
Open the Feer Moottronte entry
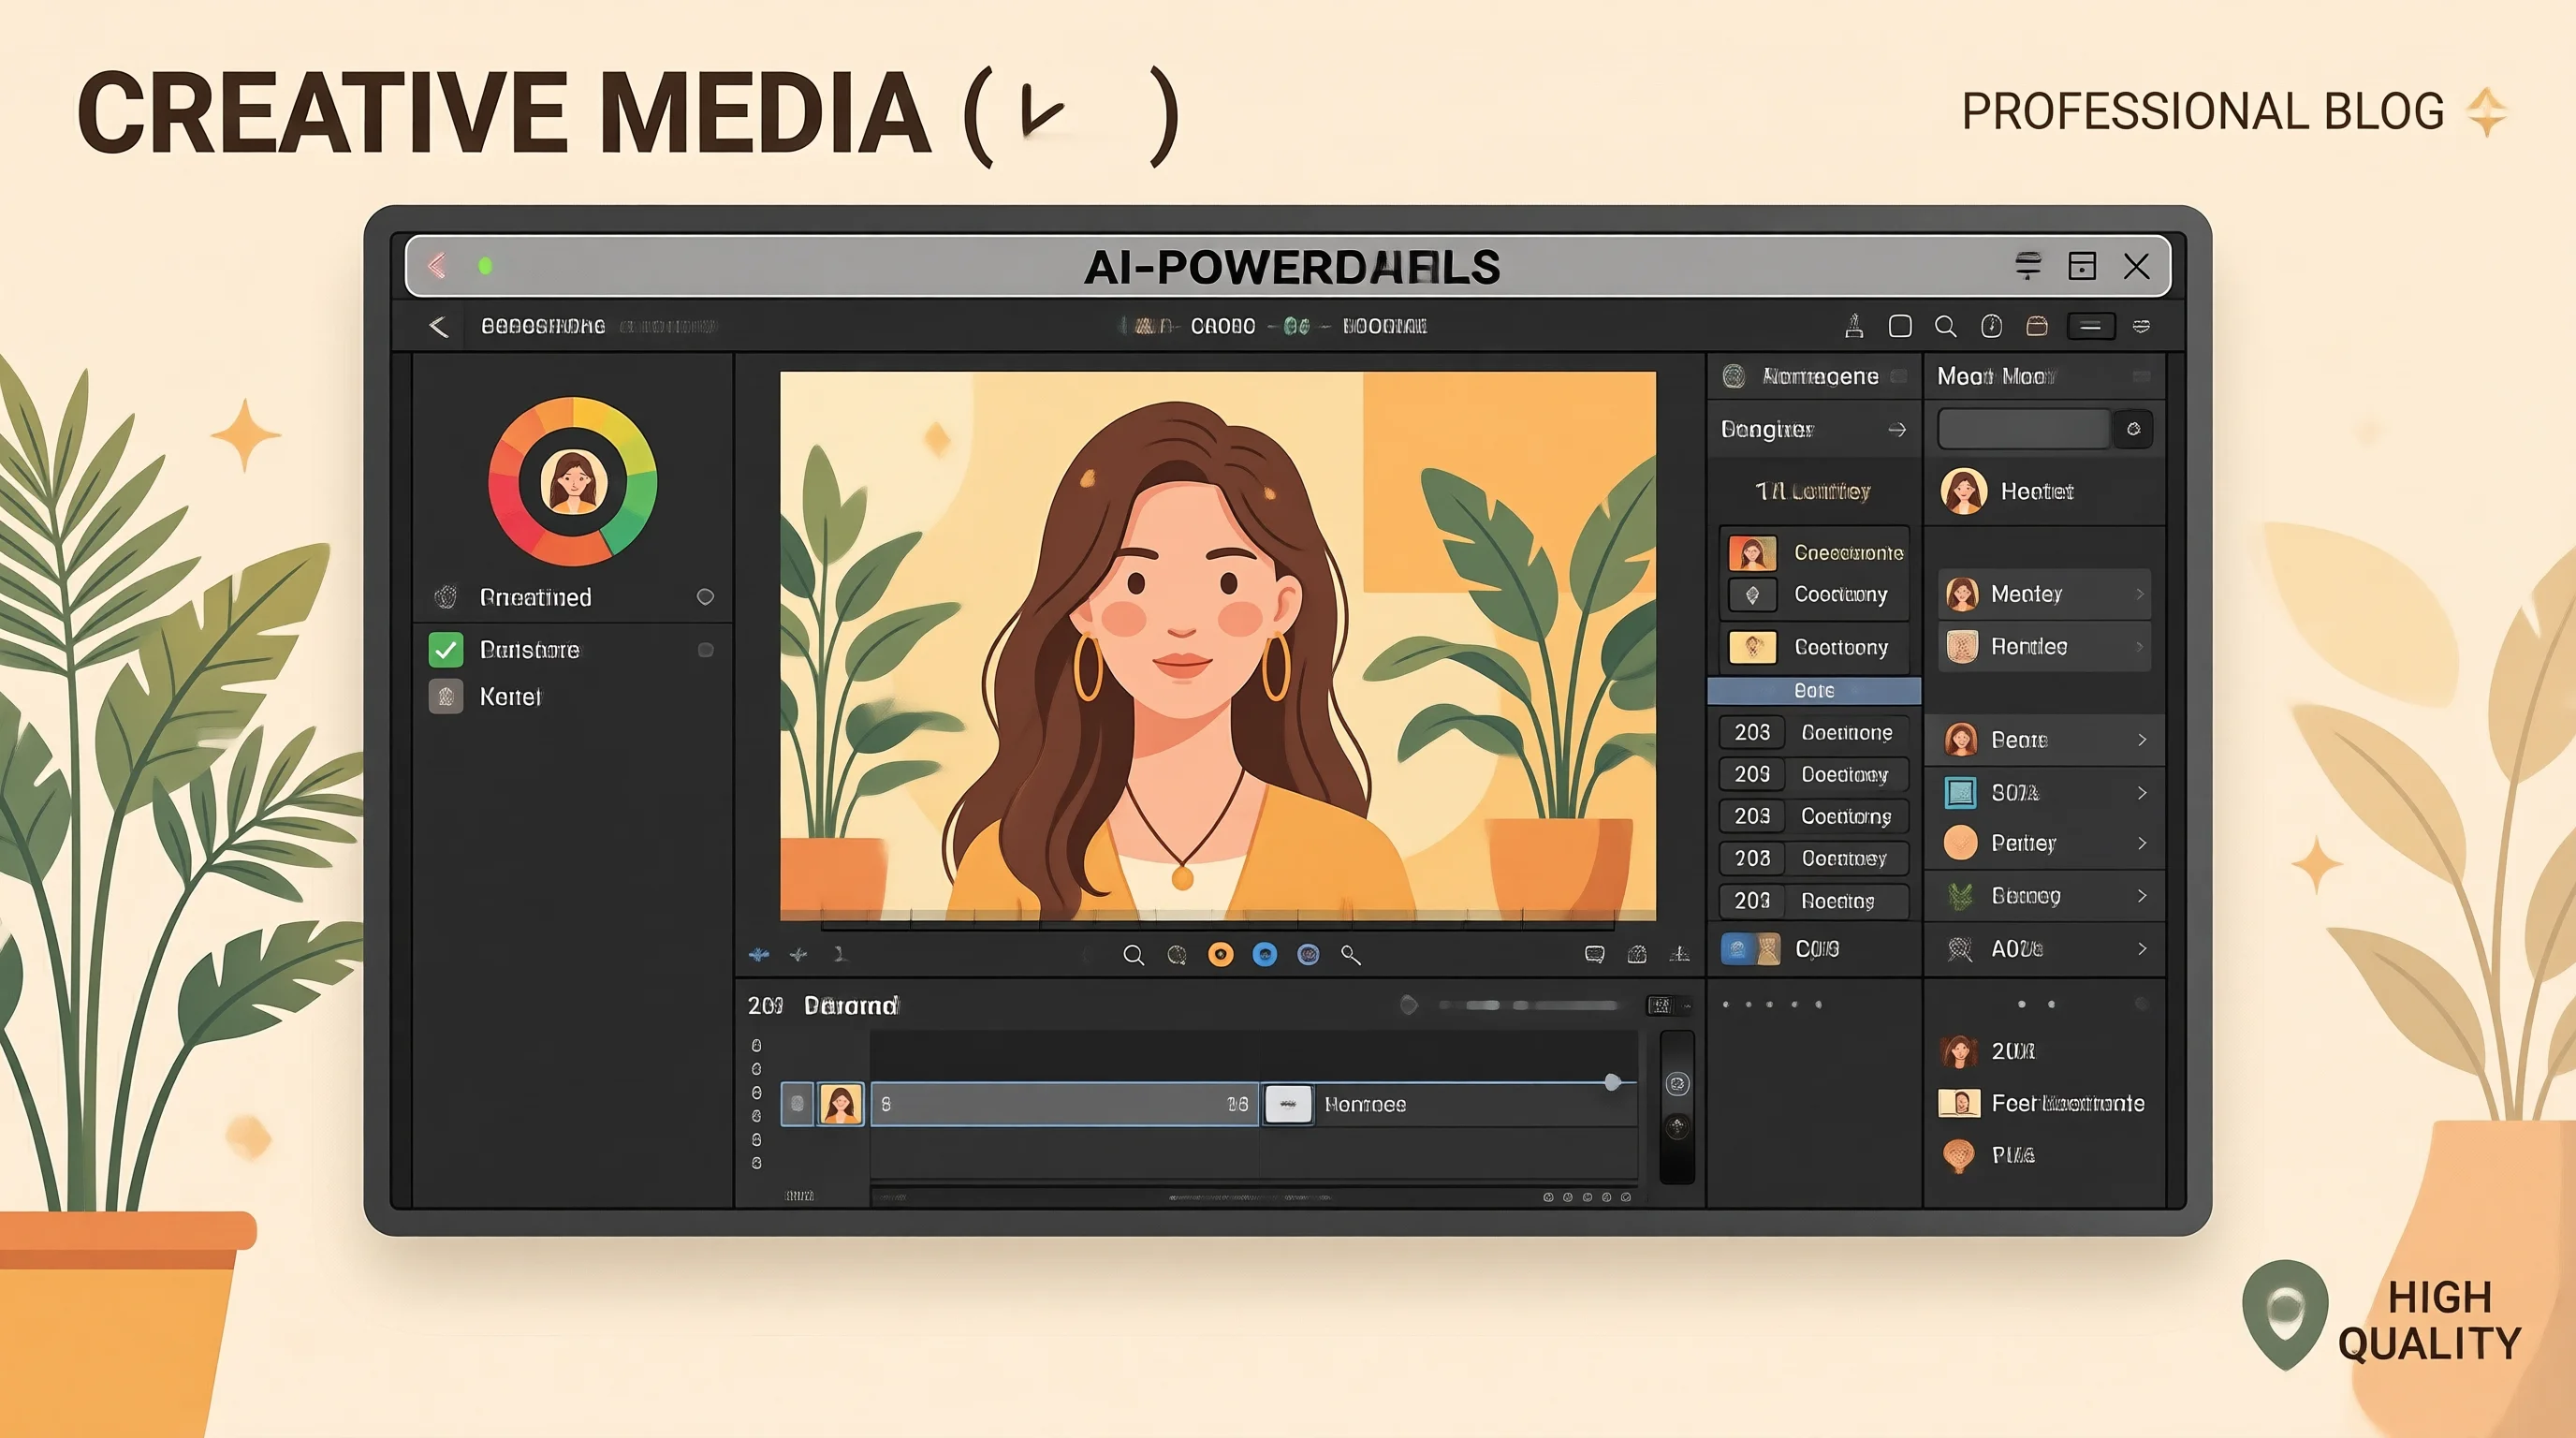point(2041,1103)
